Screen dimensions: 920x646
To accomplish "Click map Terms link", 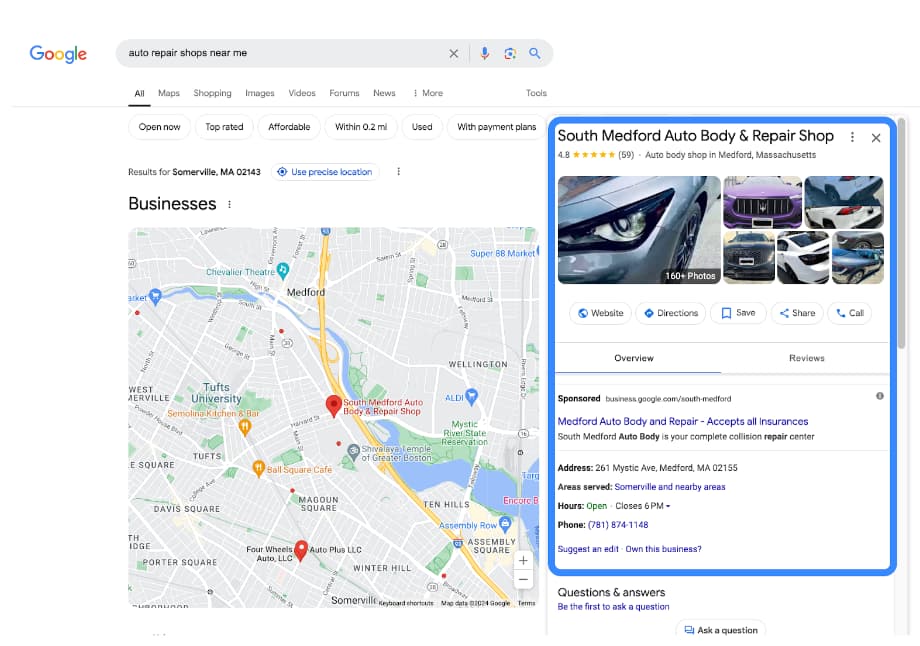I will (526, 603).
